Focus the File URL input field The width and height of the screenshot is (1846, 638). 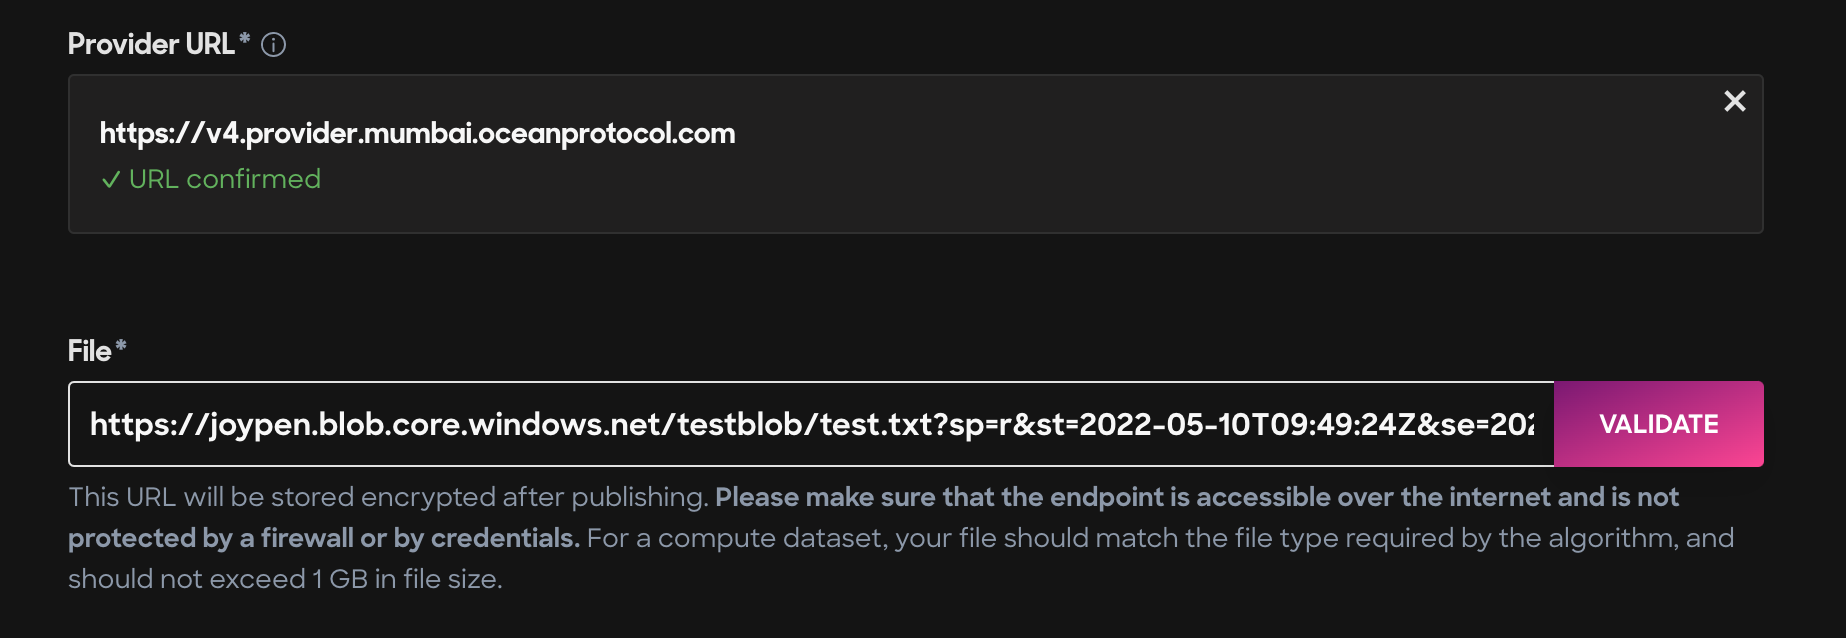pyautogui.click(x=811, y=424)
